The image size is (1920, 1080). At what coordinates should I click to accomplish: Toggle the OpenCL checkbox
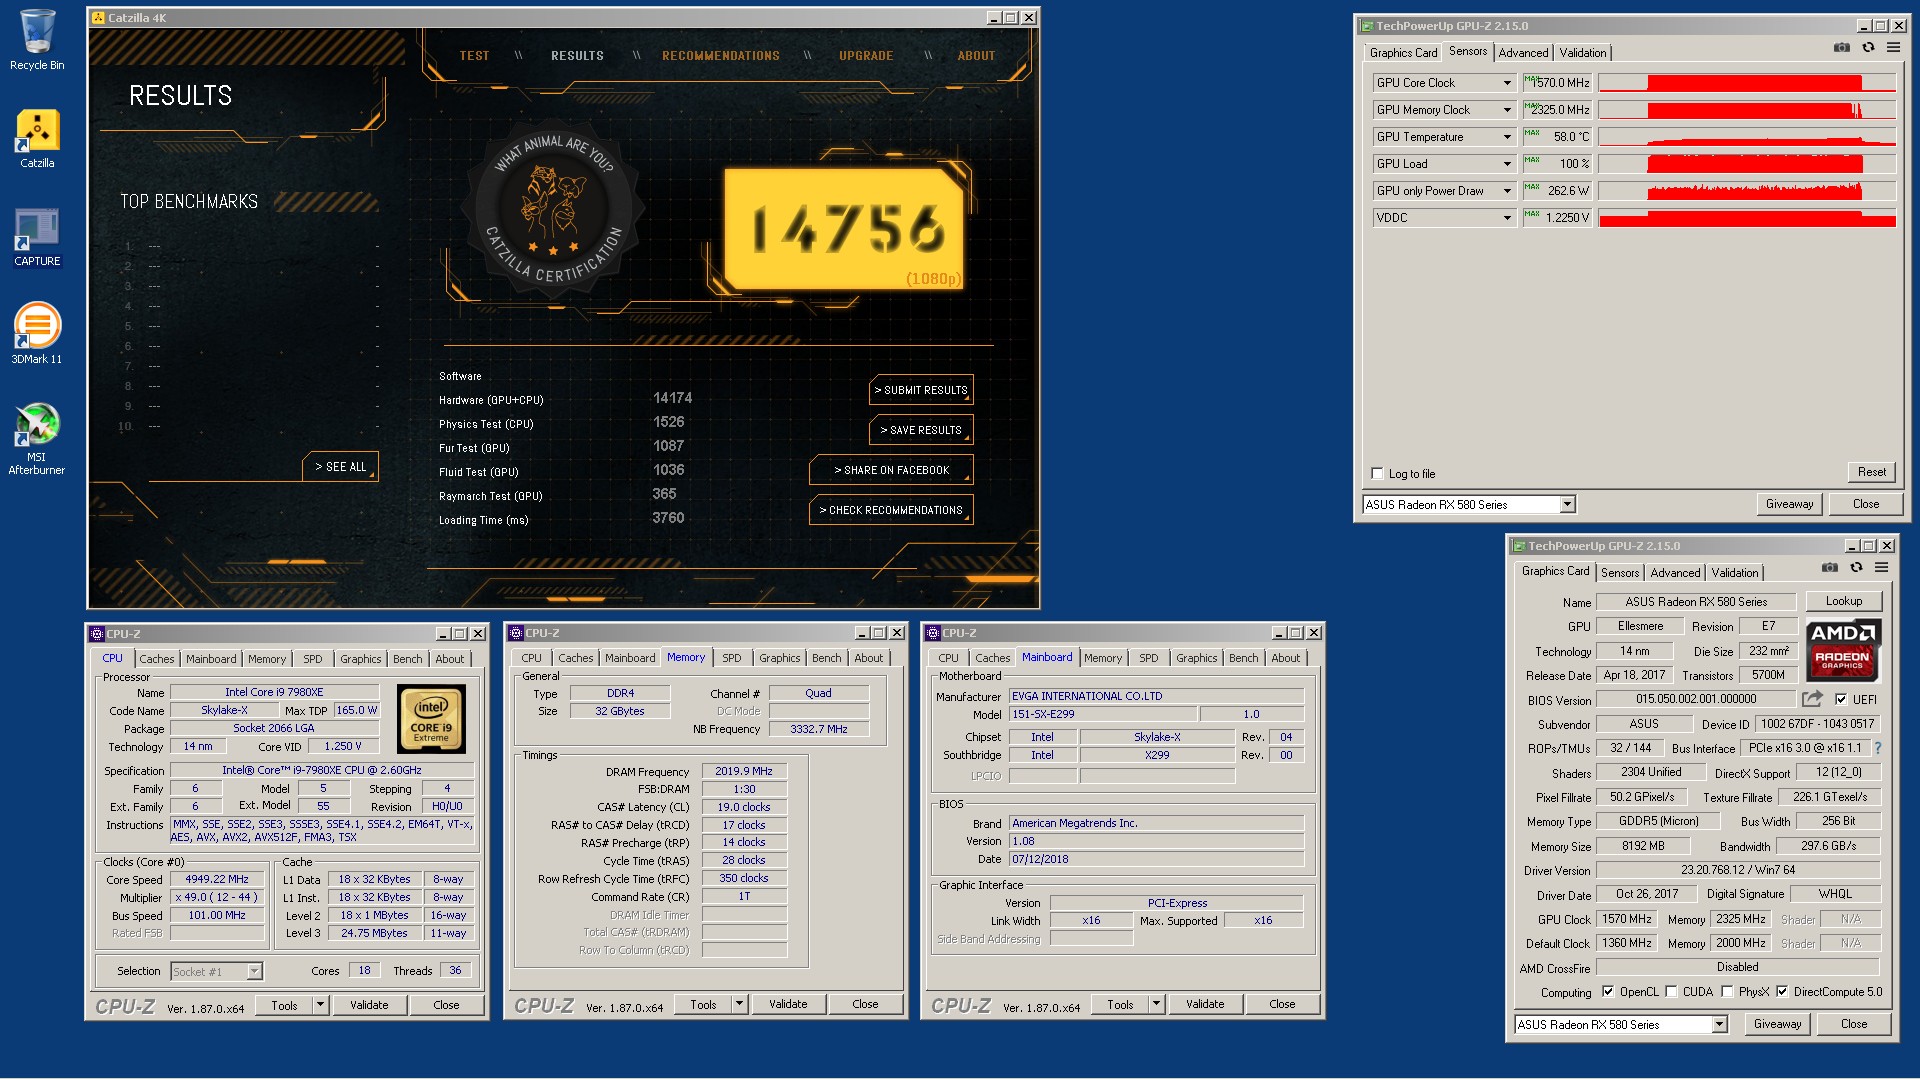[x=1608, y=992]
